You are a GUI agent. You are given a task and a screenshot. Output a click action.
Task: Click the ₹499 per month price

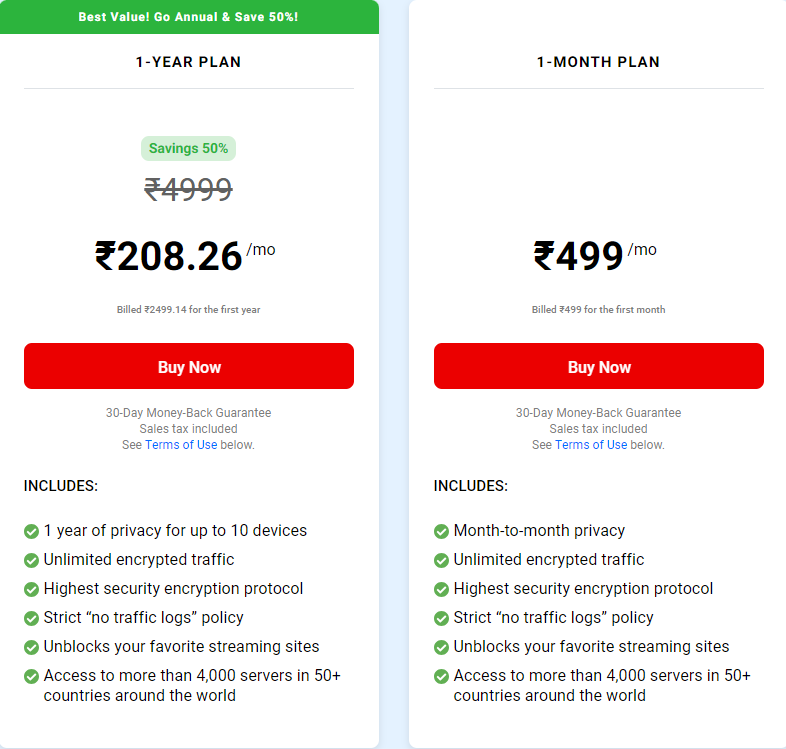[x=579, y=256]
